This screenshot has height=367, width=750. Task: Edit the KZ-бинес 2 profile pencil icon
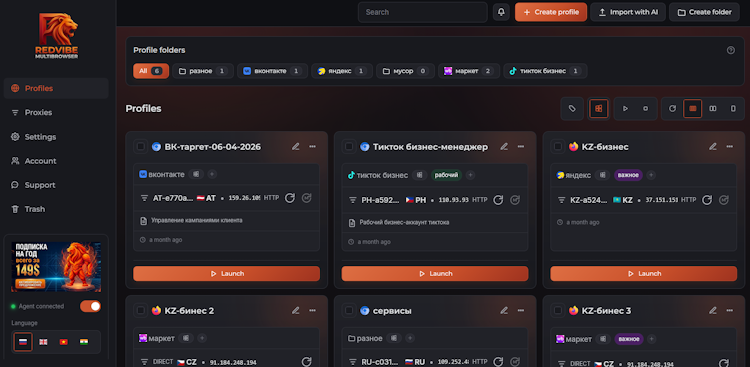coord(296,311)
